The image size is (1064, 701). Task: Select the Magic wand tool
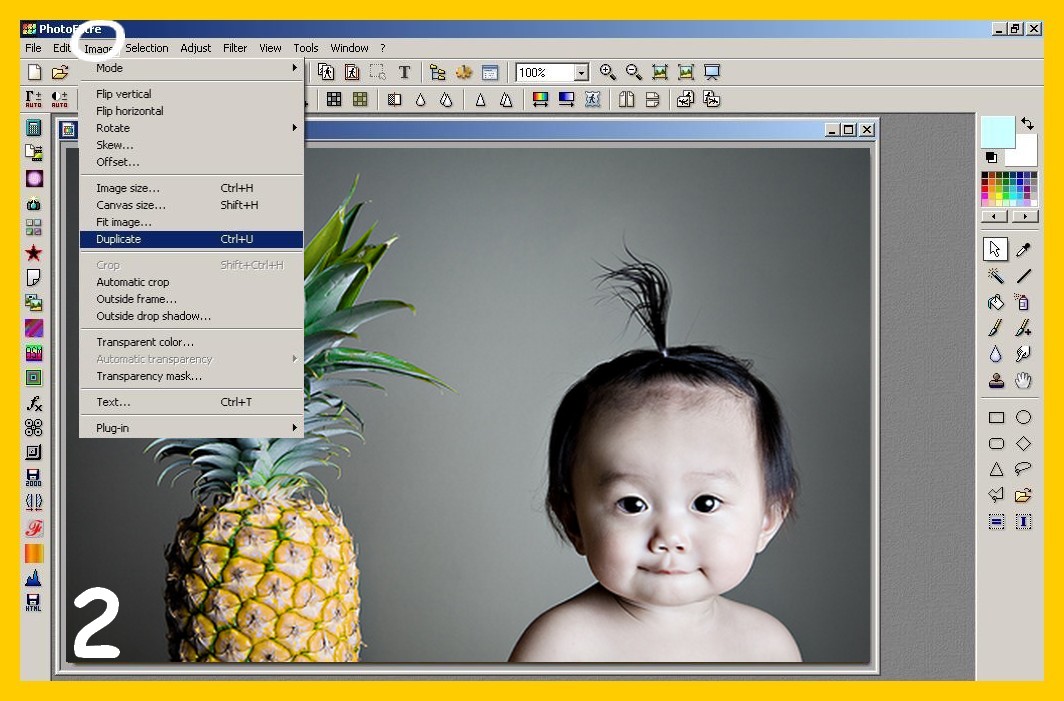pyautogui.click(x=996, y=276)
